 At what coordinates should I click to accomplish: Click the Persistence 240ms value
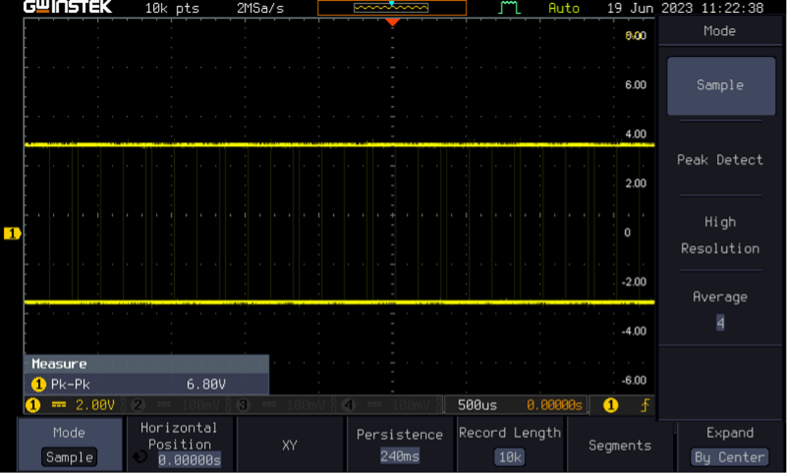click(x=402, y=458)
